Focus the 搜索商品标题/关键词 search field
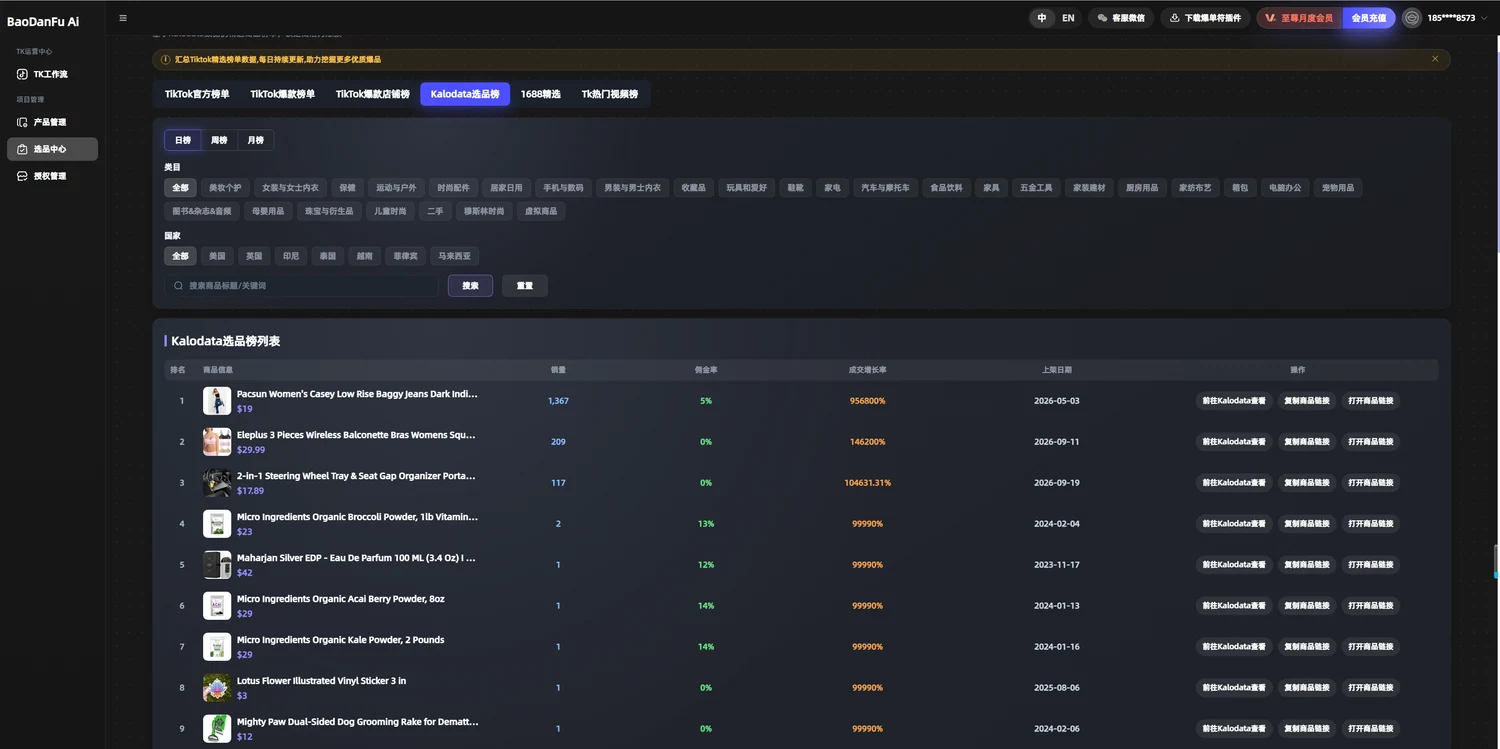This screenshot has height=749, width=1500. coord(301,286)
